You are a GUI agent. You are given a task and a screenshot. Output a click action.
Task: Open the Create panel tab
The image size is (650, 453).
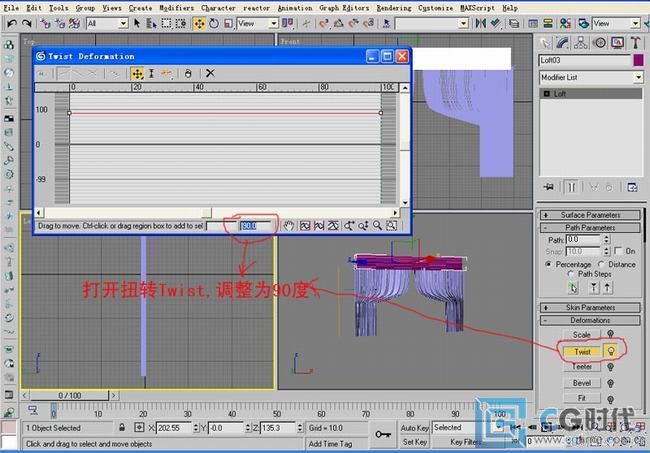545,43
